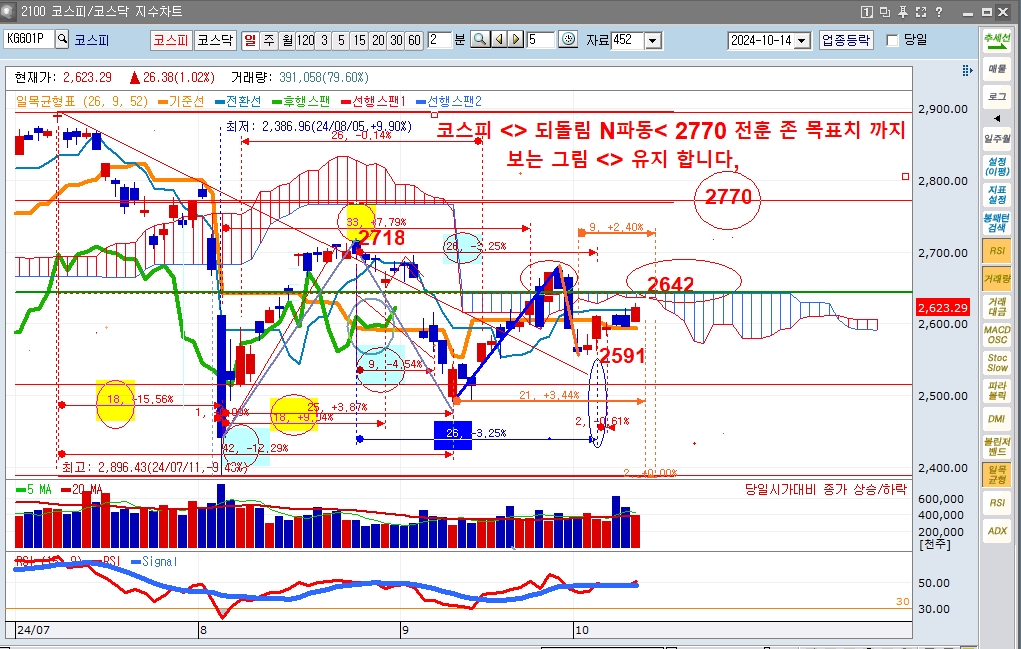Screen dimensions: 1021x649
Task: Open the date 2024-10-14 dropdown arrow
Action: pyautogui.click(x=802, y=40)
